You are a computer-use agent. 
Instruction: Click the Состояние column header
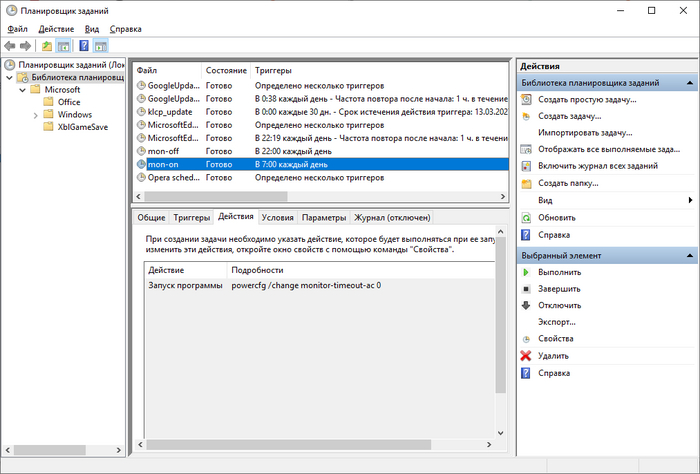pyautogui.click(x=226, y=71)
